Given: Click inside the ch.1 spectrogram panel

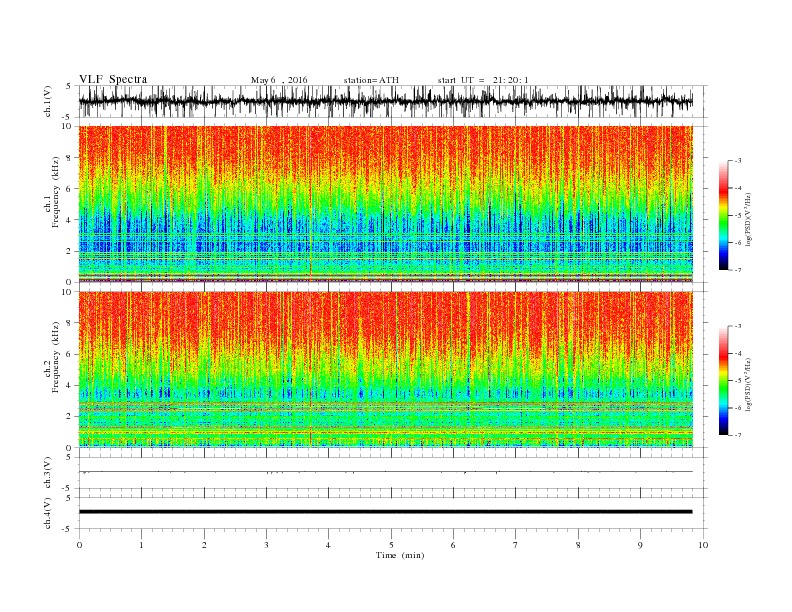Looking at the screenshot, I should coord(385,204).
